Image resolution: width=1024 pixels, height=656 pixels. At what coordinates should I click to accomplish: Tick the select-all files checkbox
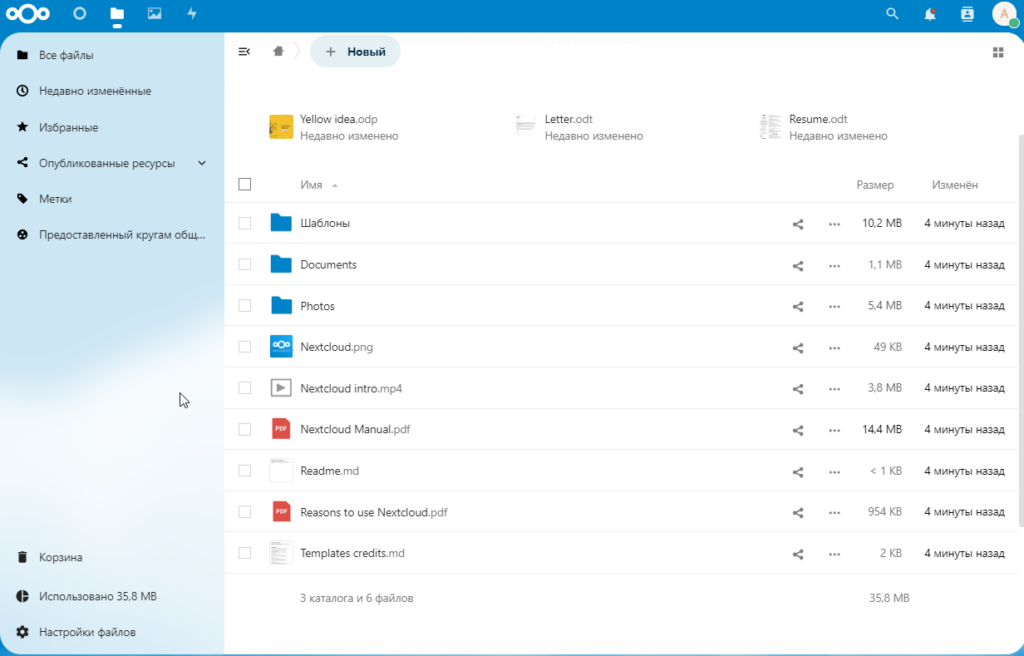245,184
